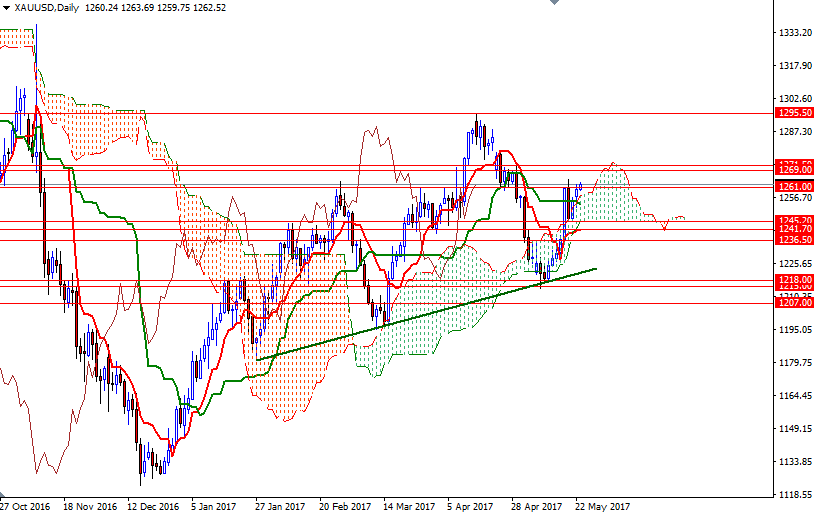814x514 pixels.
Task: Select the red 1218.00 price level tag
Action: point(794,280)
